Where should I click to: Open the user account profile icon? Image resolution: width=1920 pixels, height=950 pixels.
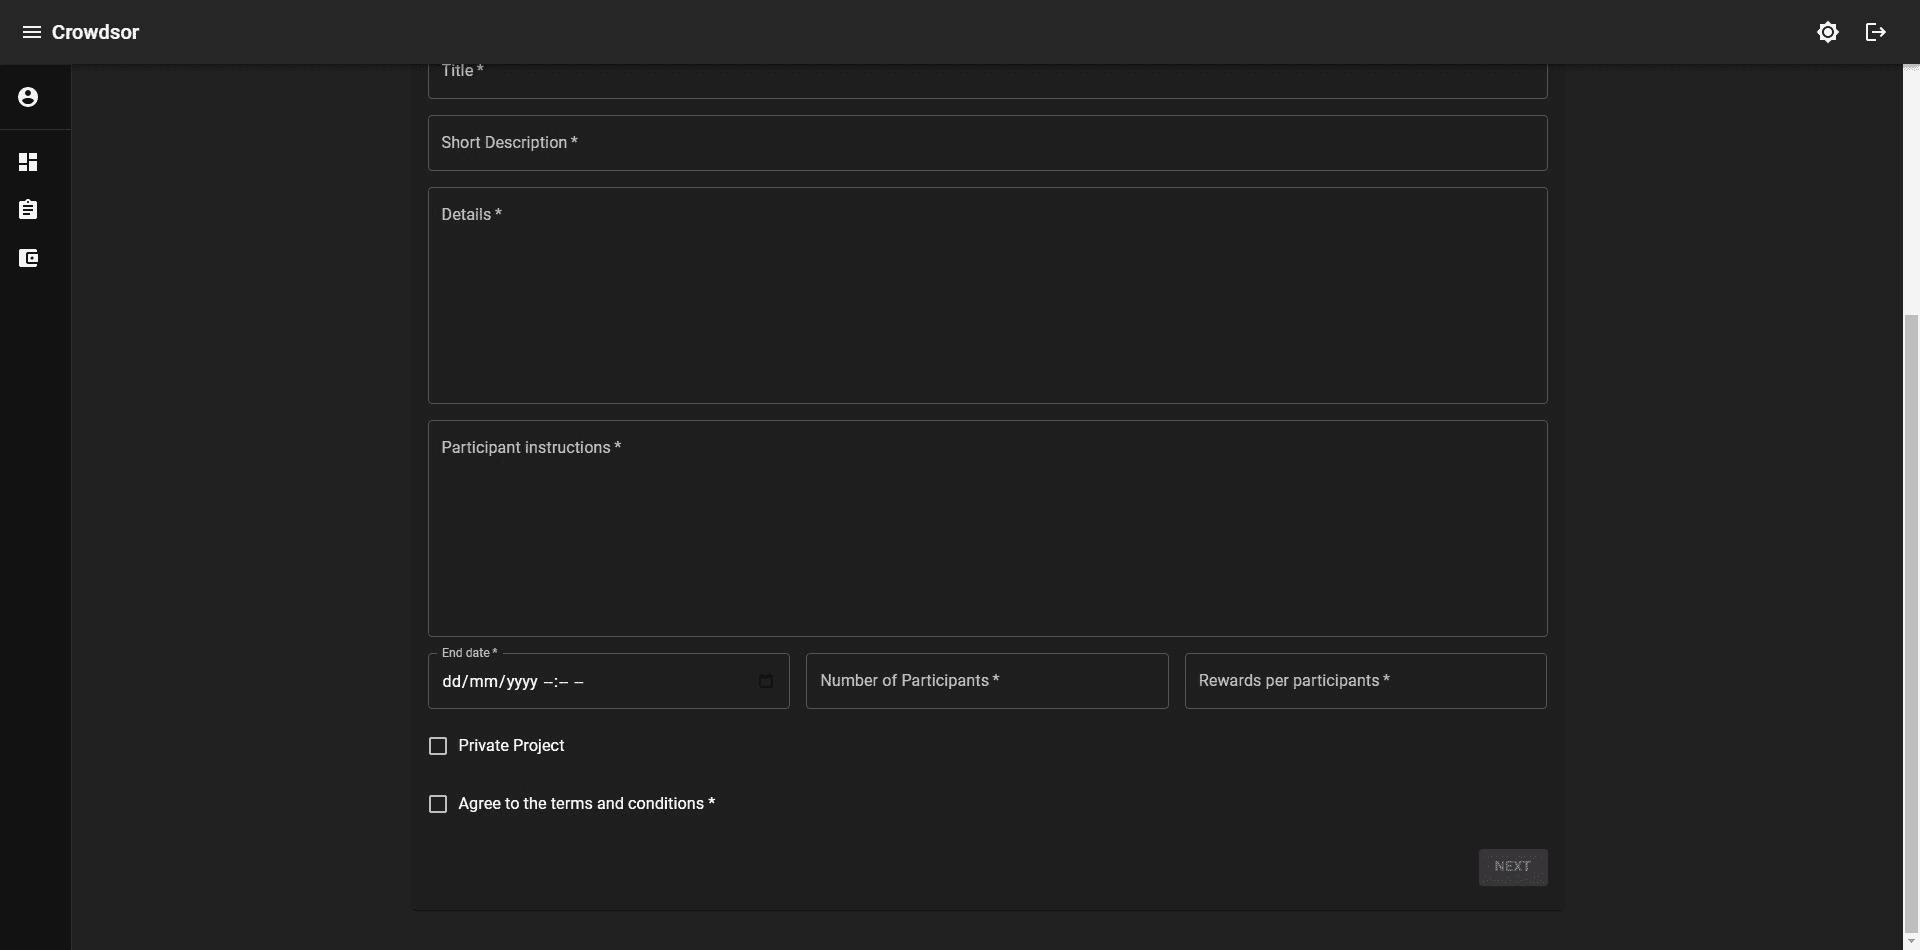pyautogui.click(x=28, y=97)
